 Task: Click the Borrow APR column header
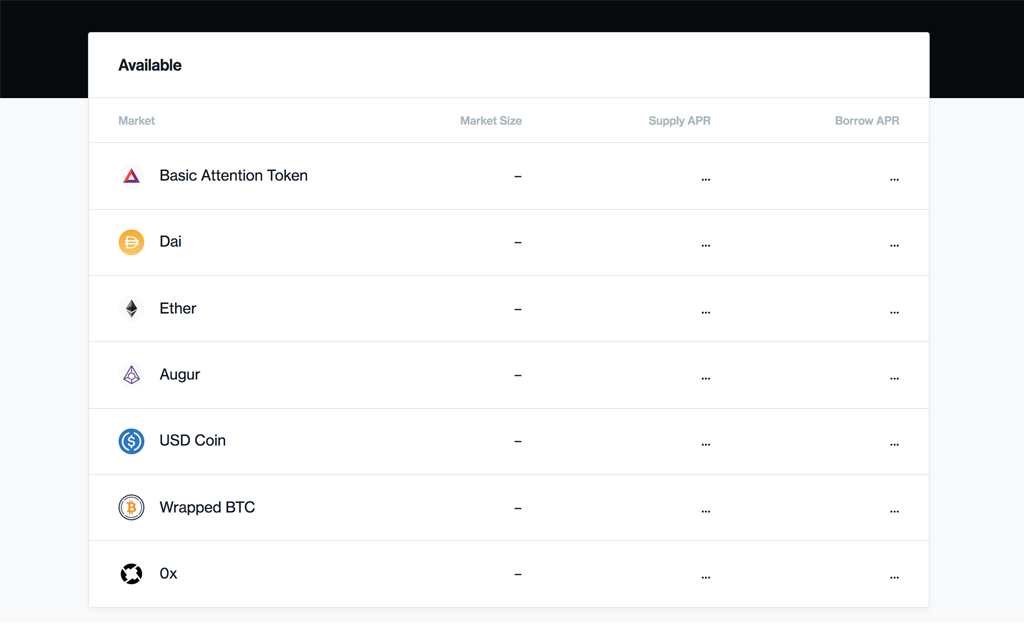click(866, 121)
